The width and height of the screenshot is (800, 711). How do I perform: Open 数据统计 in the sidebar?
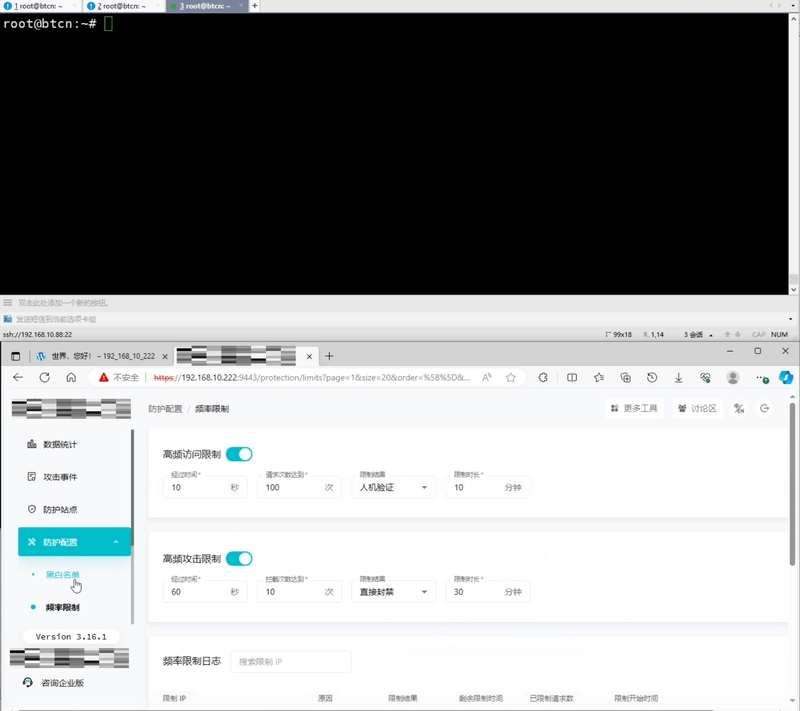(x=74, y=444)
